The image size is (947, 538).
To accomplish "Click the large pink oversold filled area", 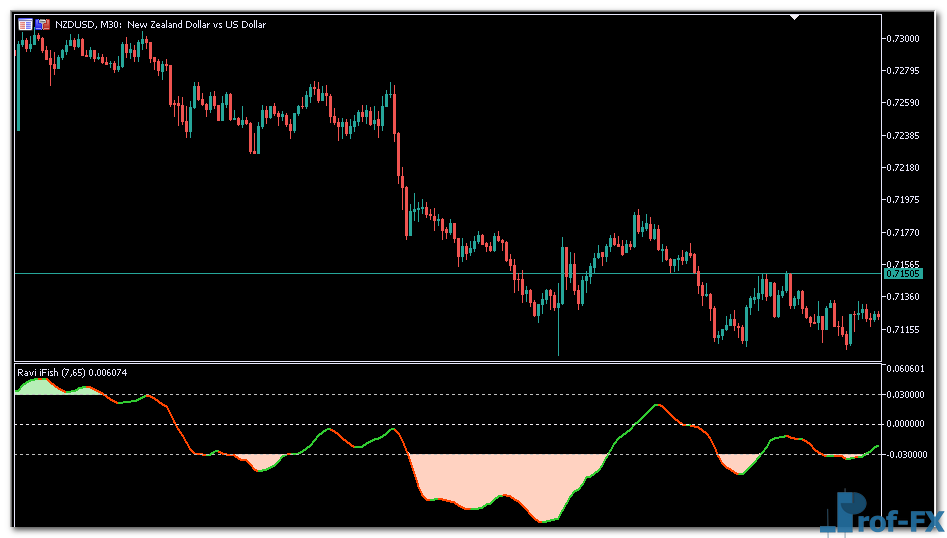I will click(500, 477).
